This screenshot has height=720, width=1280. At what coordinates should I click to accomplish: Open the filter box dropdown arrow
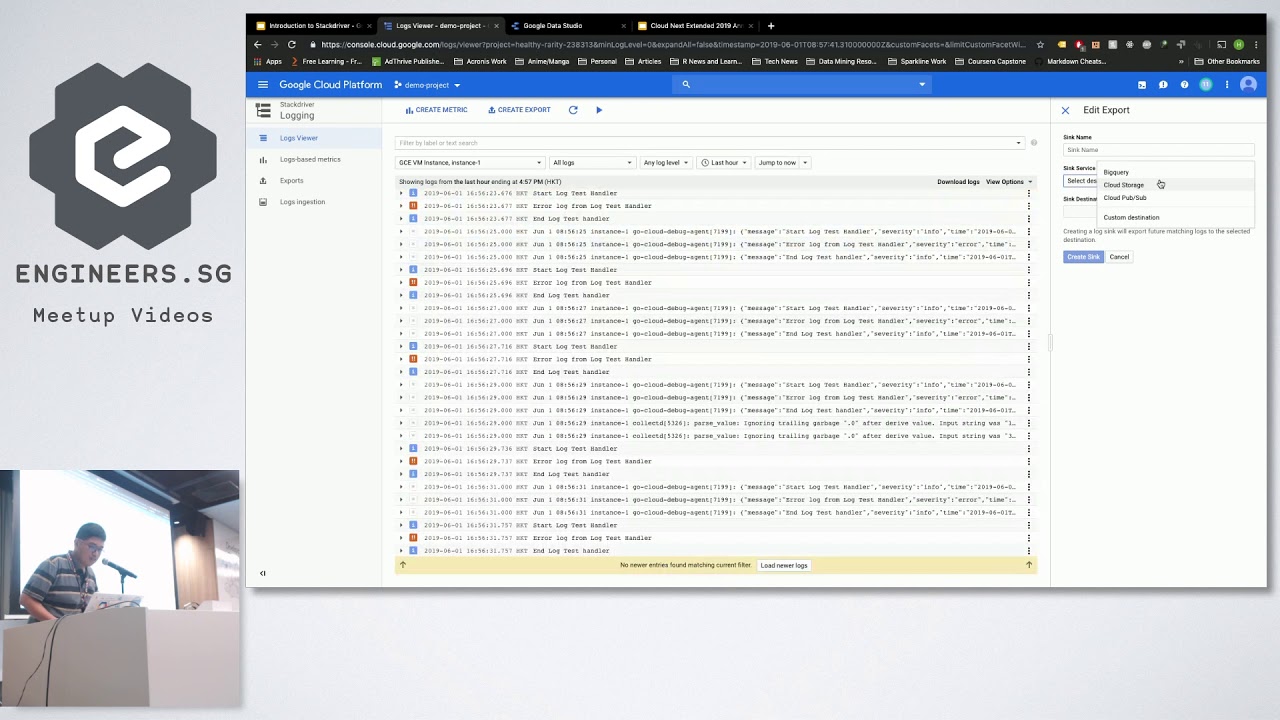(x=1018, y=143)
